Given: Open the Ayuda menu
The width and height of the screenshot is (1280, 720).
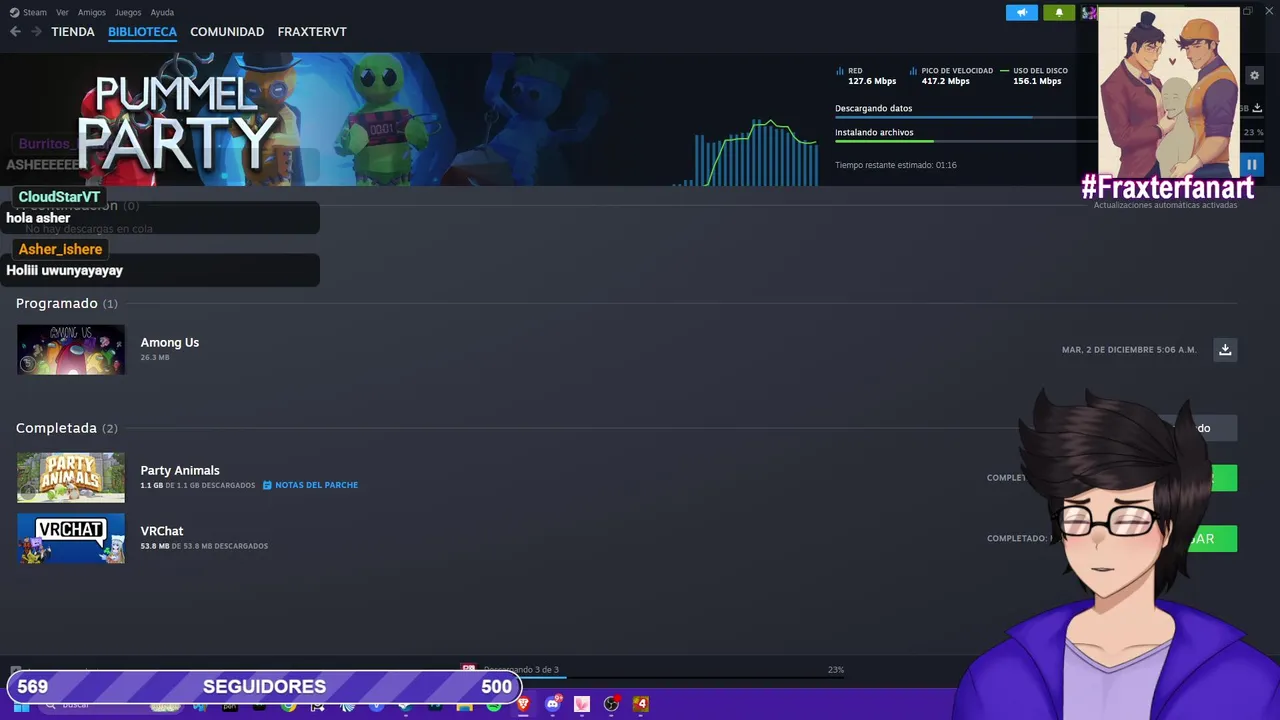Looking at the screenshot, I should point(162,12).
